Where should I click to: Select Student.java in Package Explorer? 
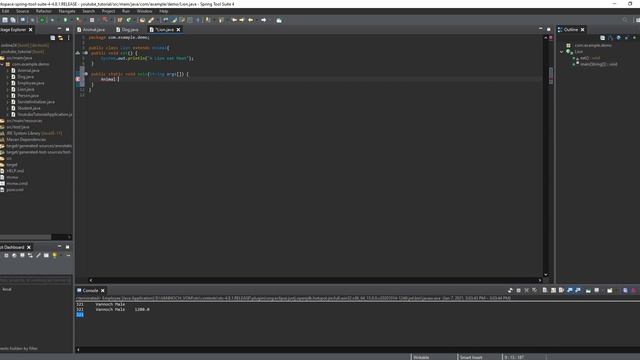pos(29,108)
